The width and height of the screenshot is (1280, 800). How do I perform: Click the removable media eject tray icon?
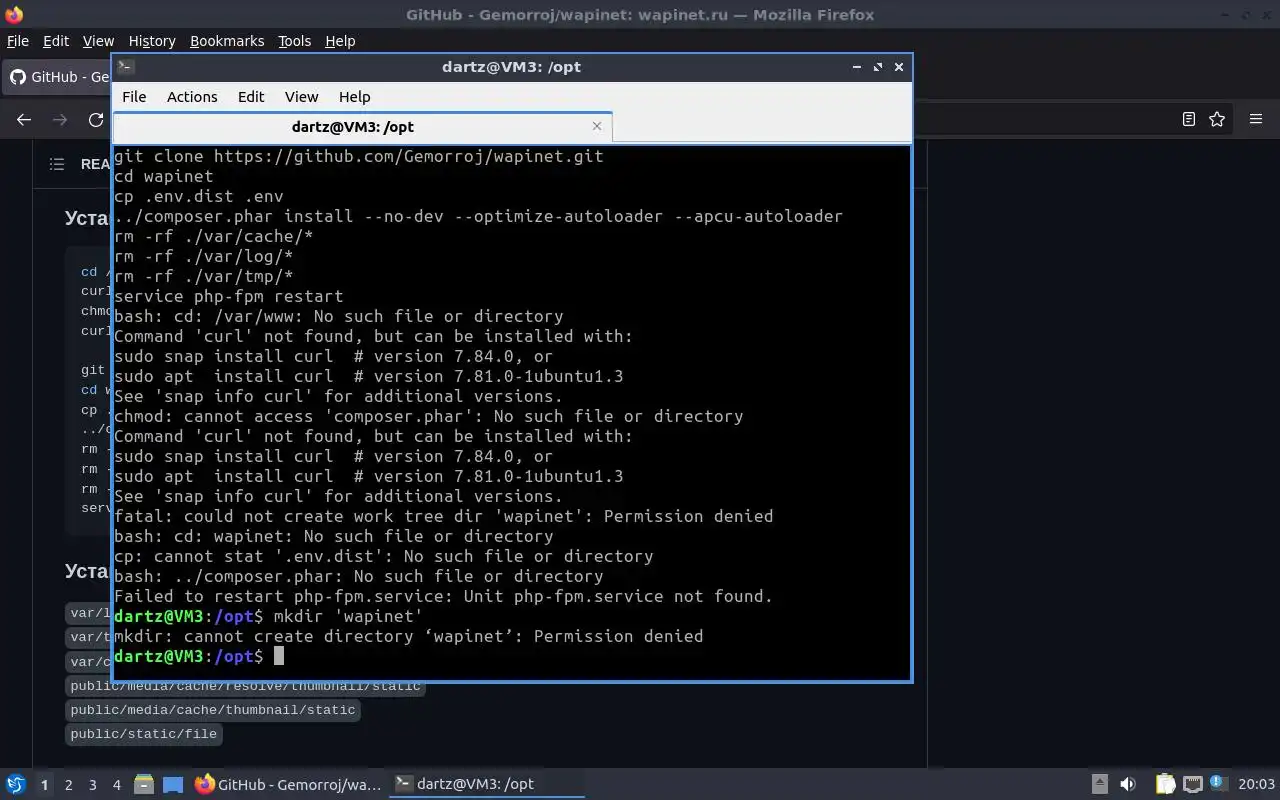point(1099,784)
